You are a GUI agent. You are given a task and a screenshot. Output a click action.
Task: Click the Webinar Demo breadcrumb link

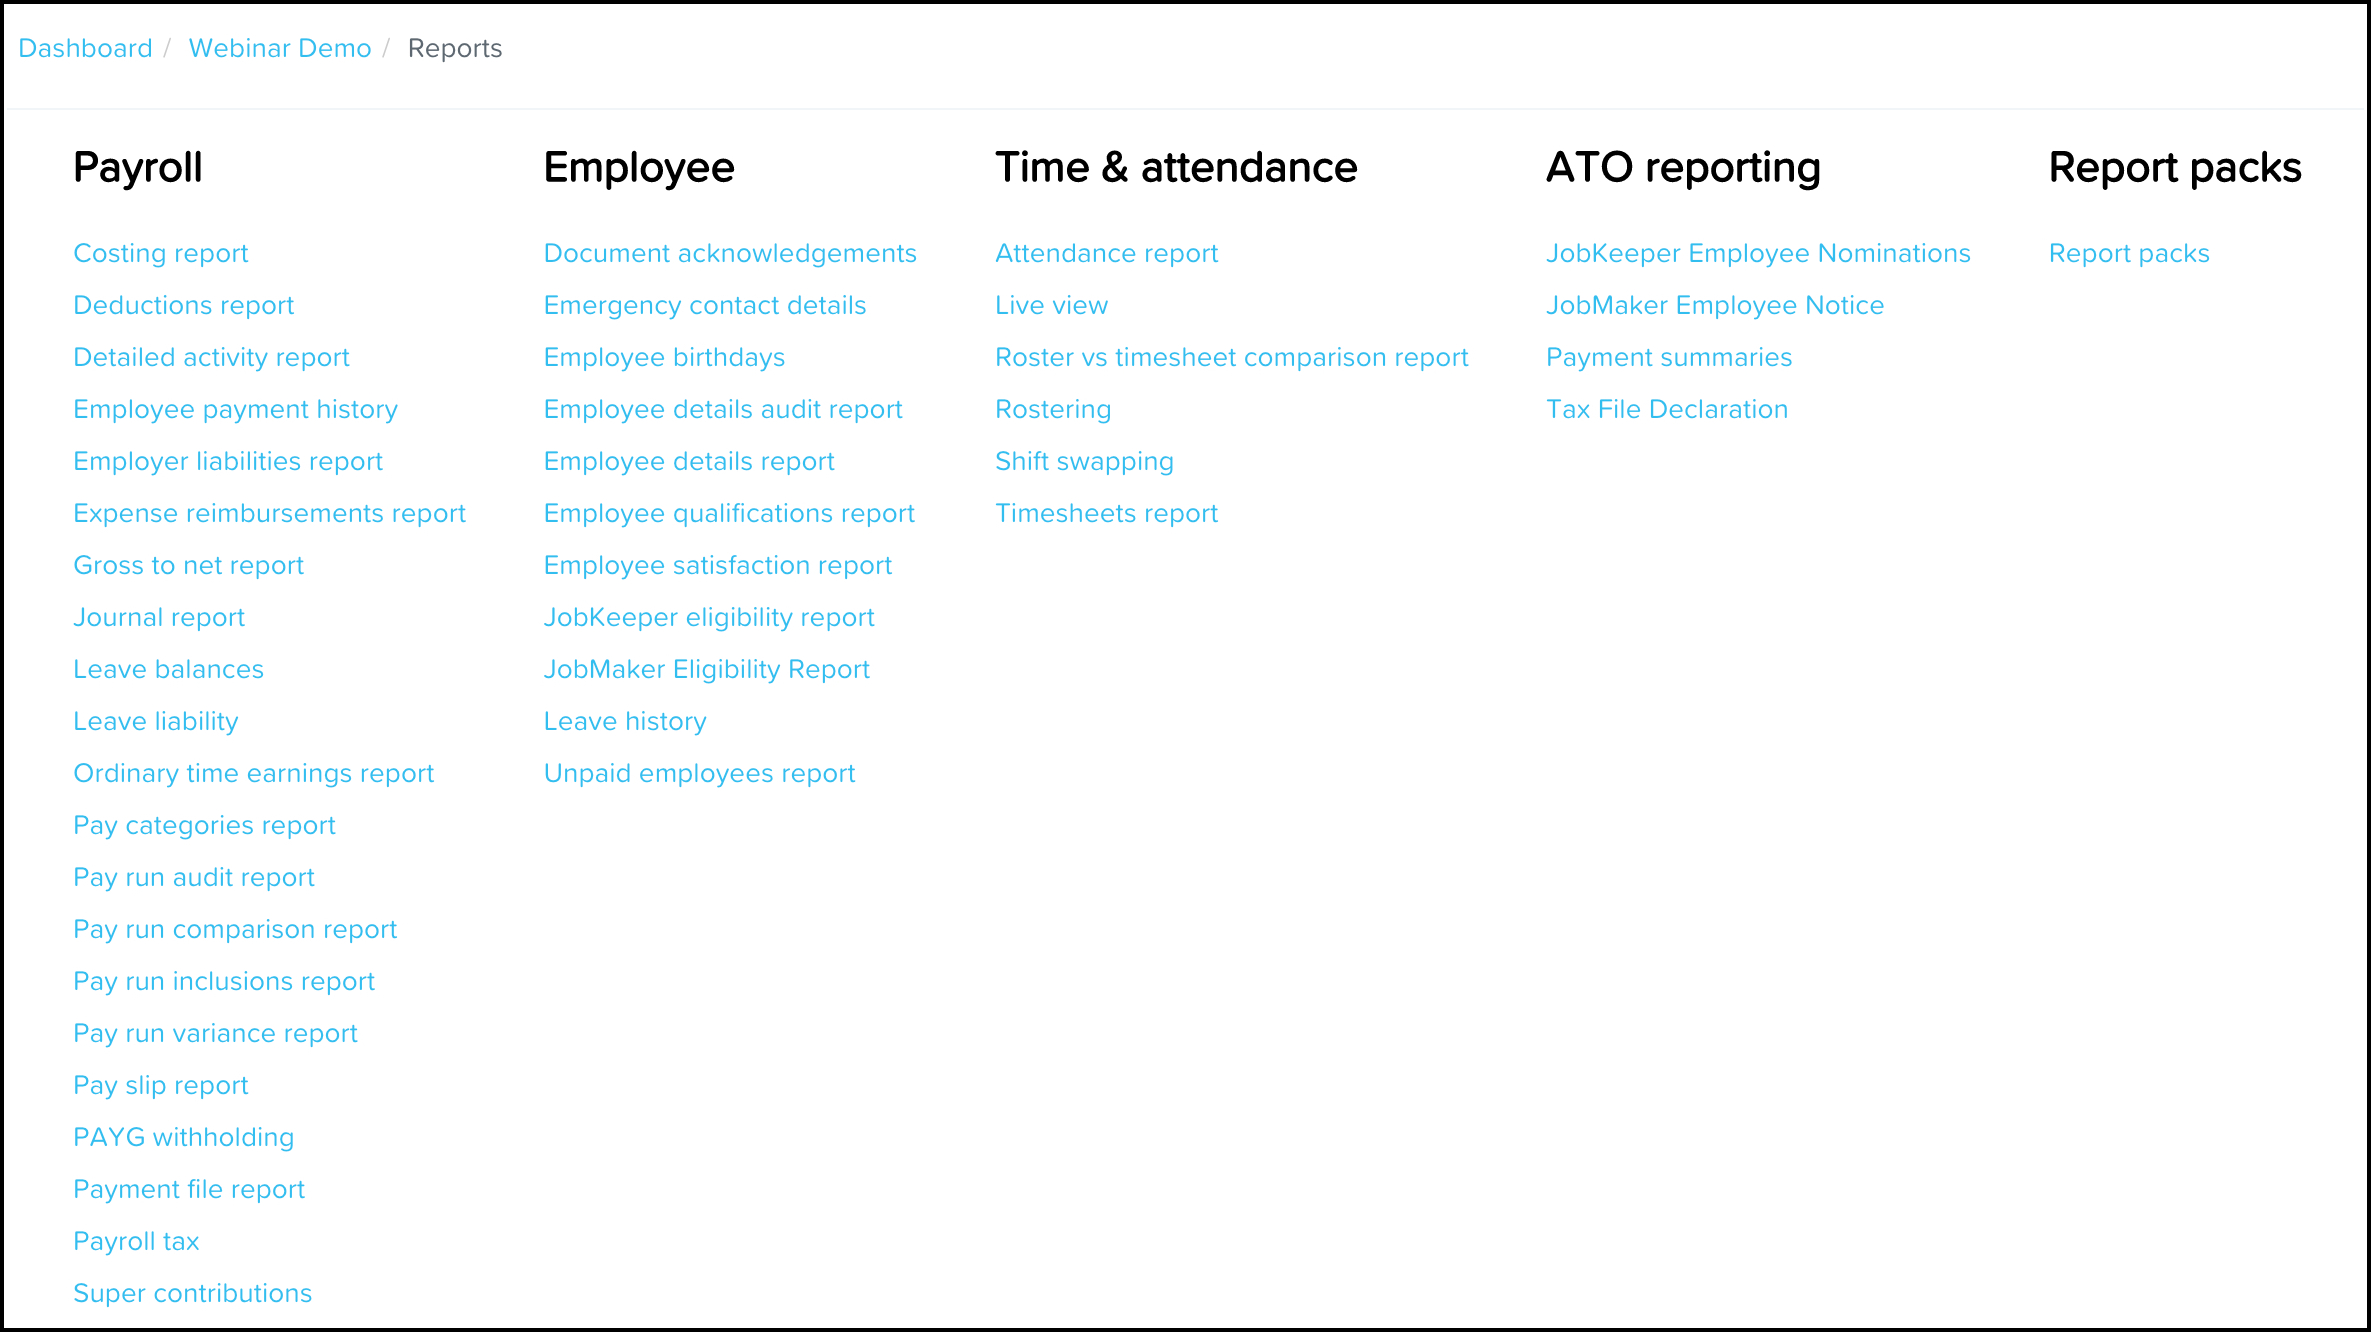coord(280,47)
